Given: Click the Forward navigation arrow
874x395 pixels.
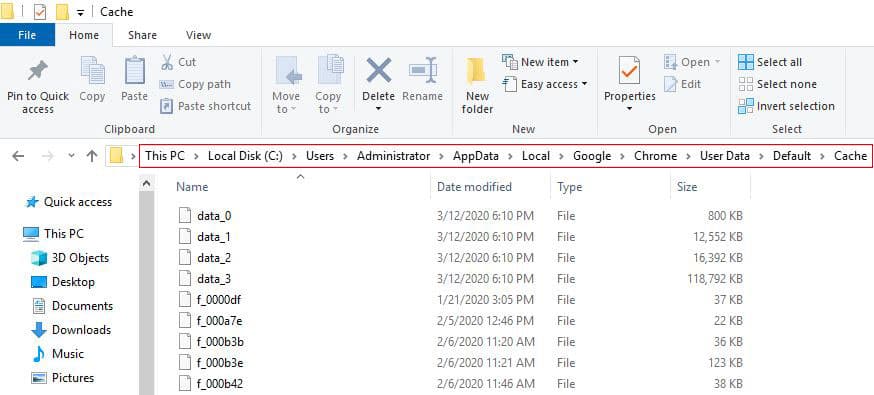Looking at the screenshot, I should (x=48, y=156).
